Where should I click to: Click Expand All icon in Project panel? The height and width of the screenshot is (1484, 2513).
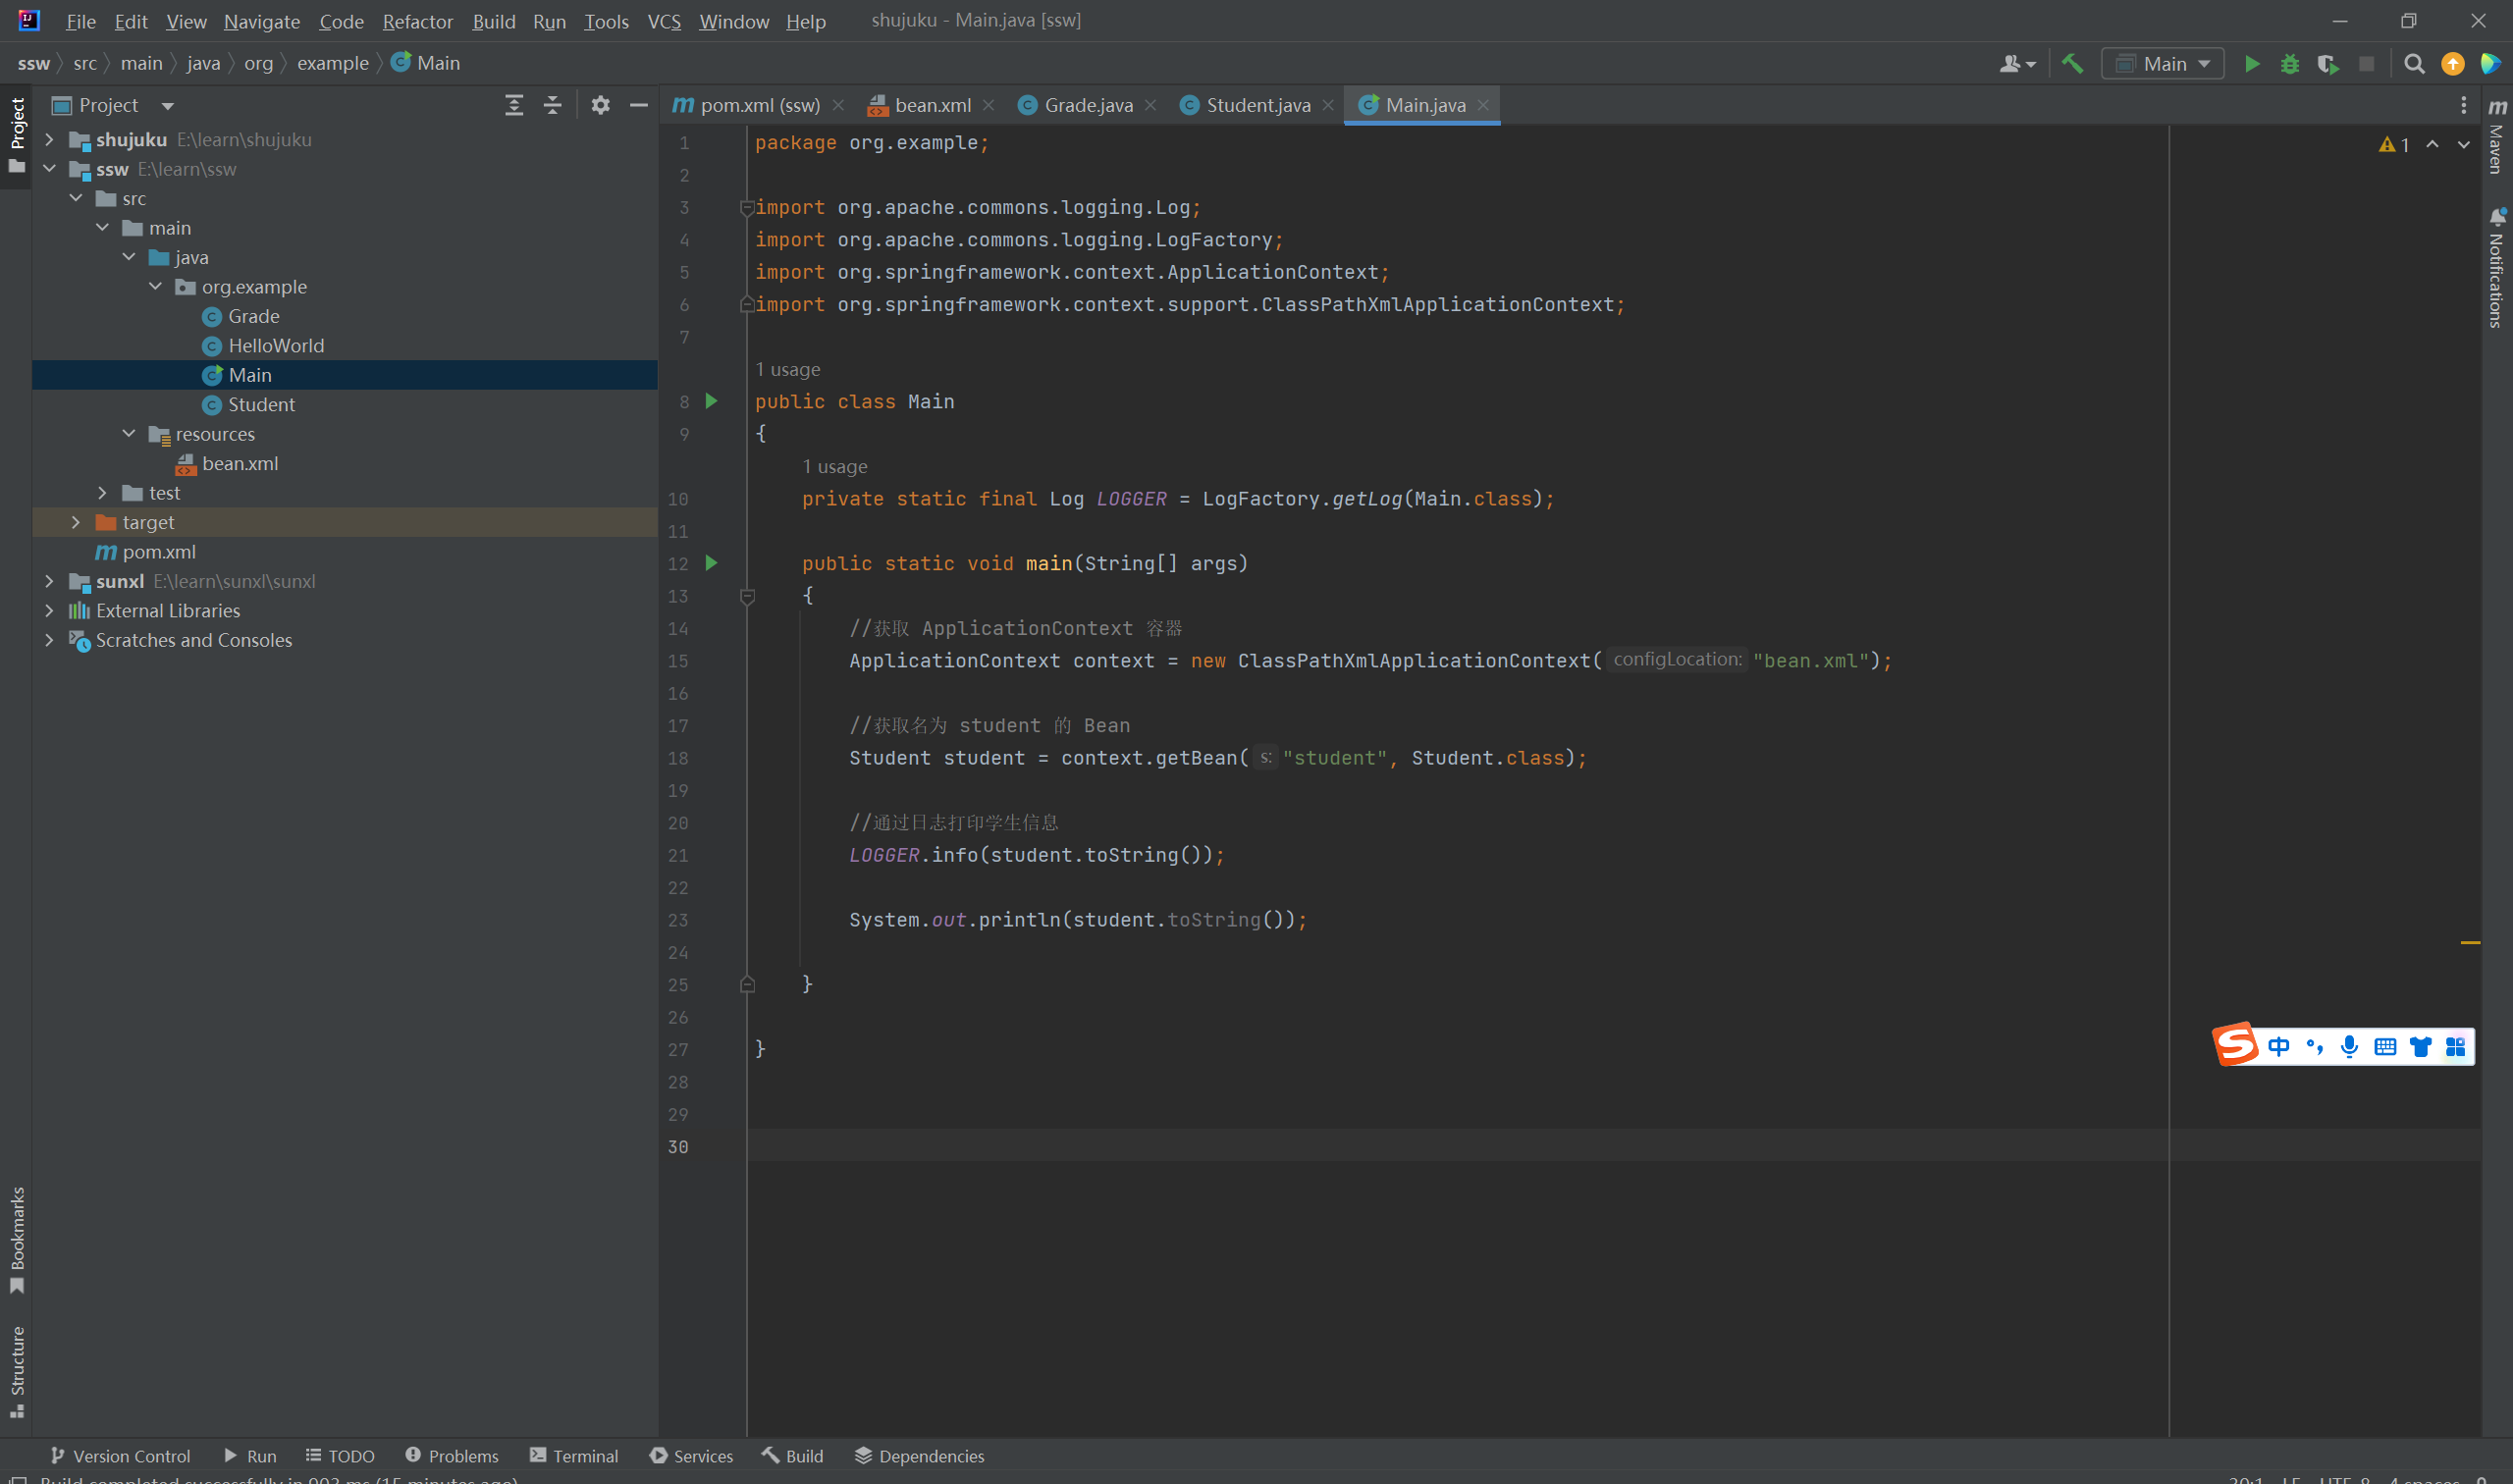click(x=514, y=105)
